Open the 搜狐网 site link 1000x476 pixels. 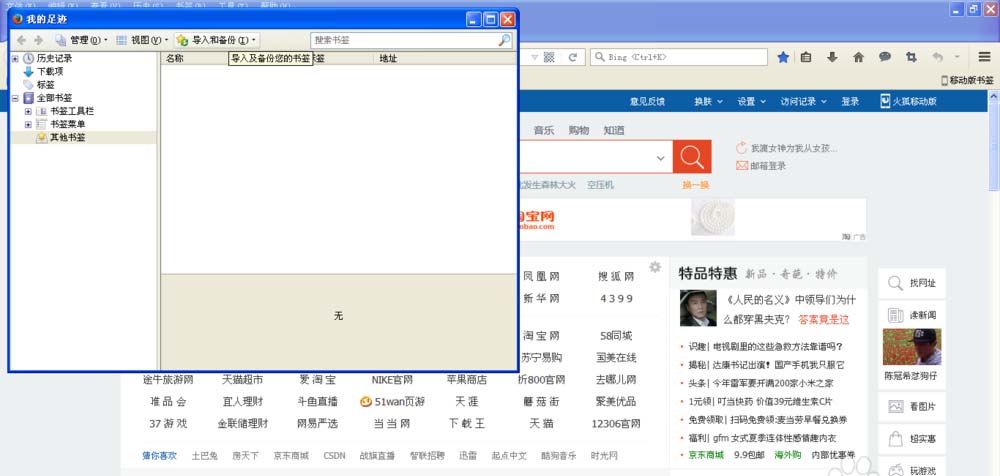[616, 277]
